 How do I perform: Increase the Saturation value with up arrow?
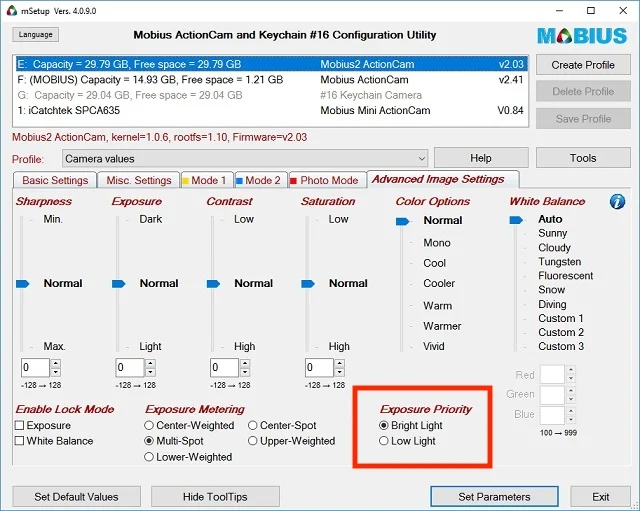point(340,363)
